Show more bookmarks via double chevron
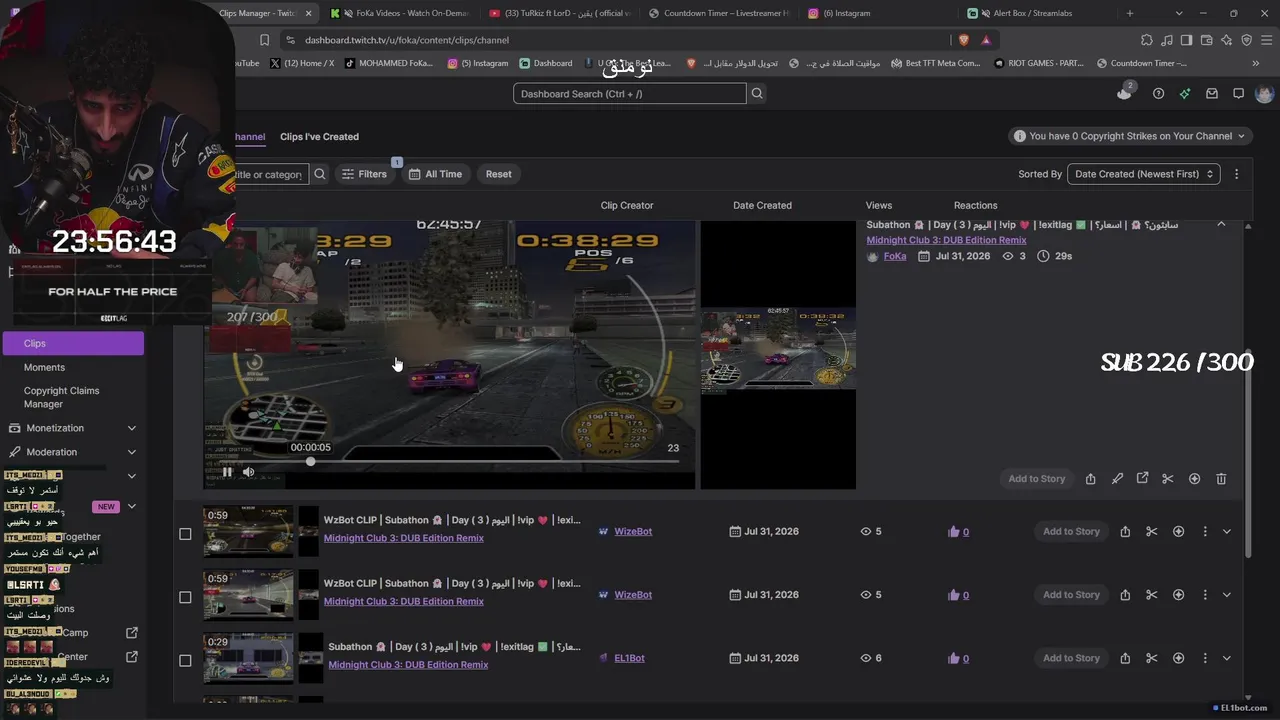1280x720 pixels. [1256, 63]
